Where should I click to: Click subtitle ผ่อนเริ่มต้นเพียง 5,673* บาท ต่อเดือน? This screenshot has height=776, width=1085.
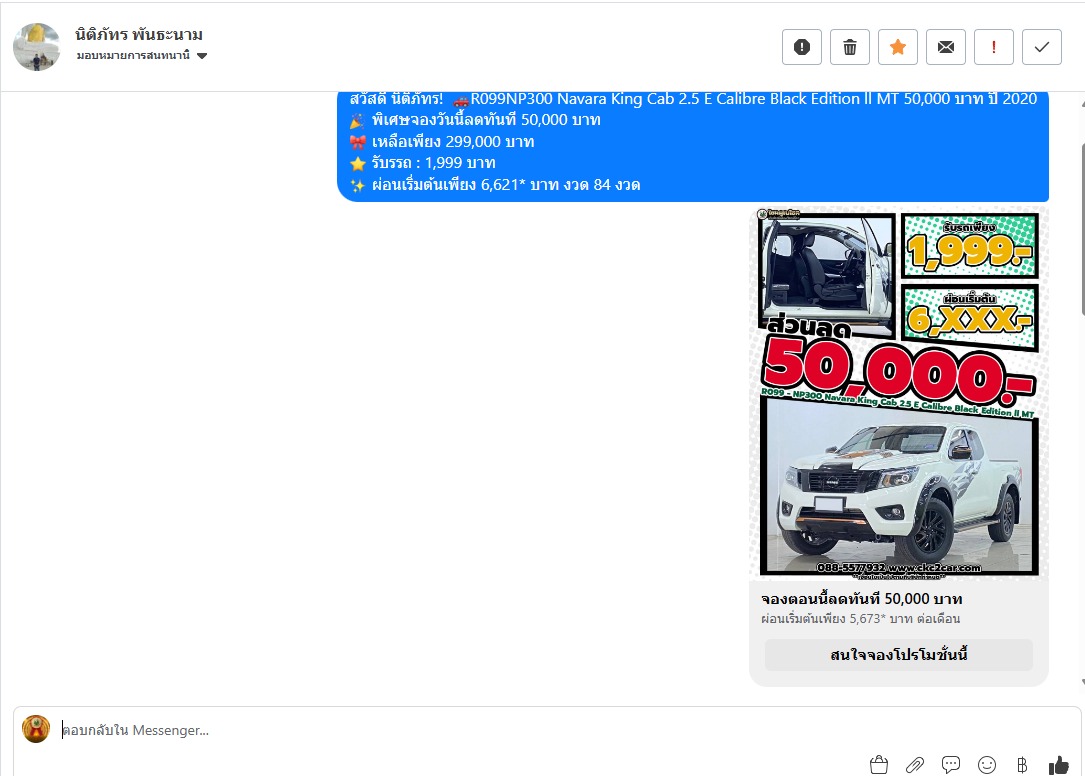click(x=860, y=619)
